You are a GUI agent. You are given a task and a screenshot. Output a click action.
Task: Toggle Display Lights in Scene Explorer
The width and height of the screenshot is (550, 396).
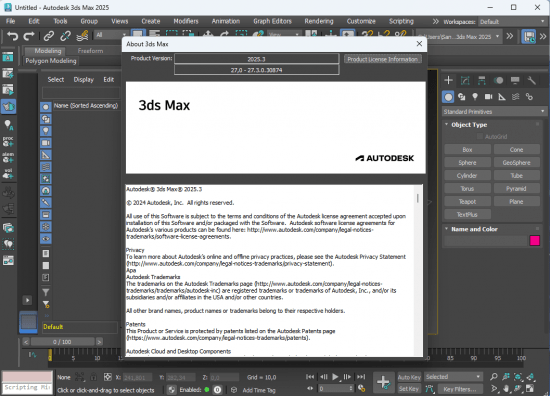pyautogui.click(x=46, y=131)
